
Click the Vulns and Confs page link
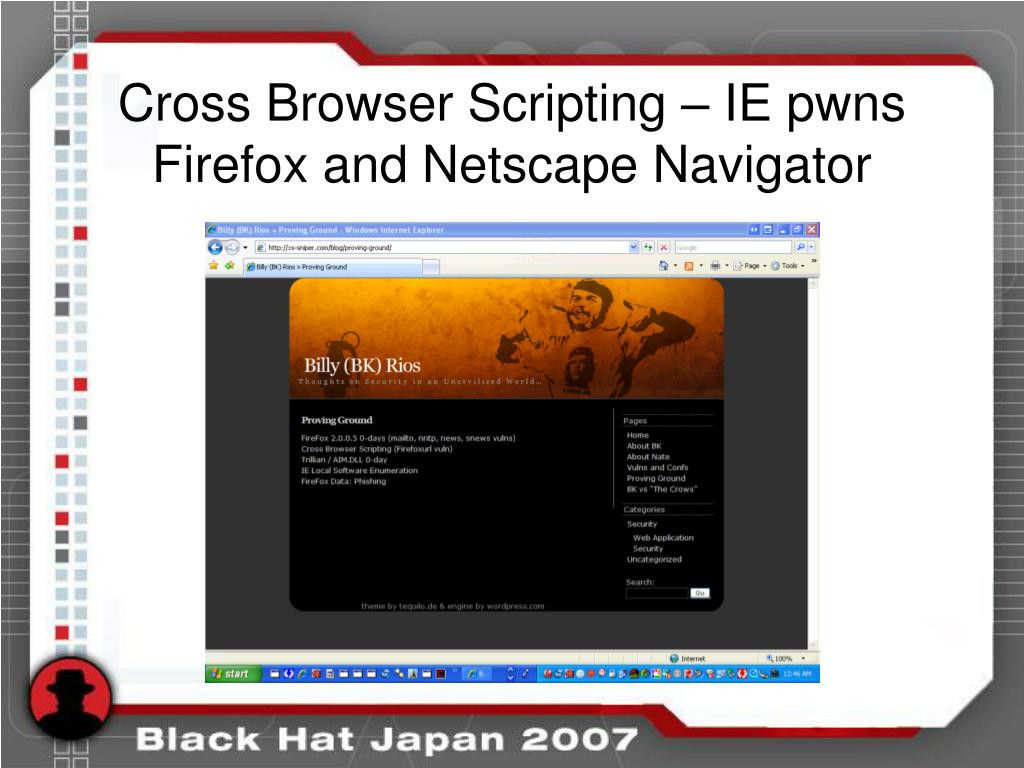658,468
